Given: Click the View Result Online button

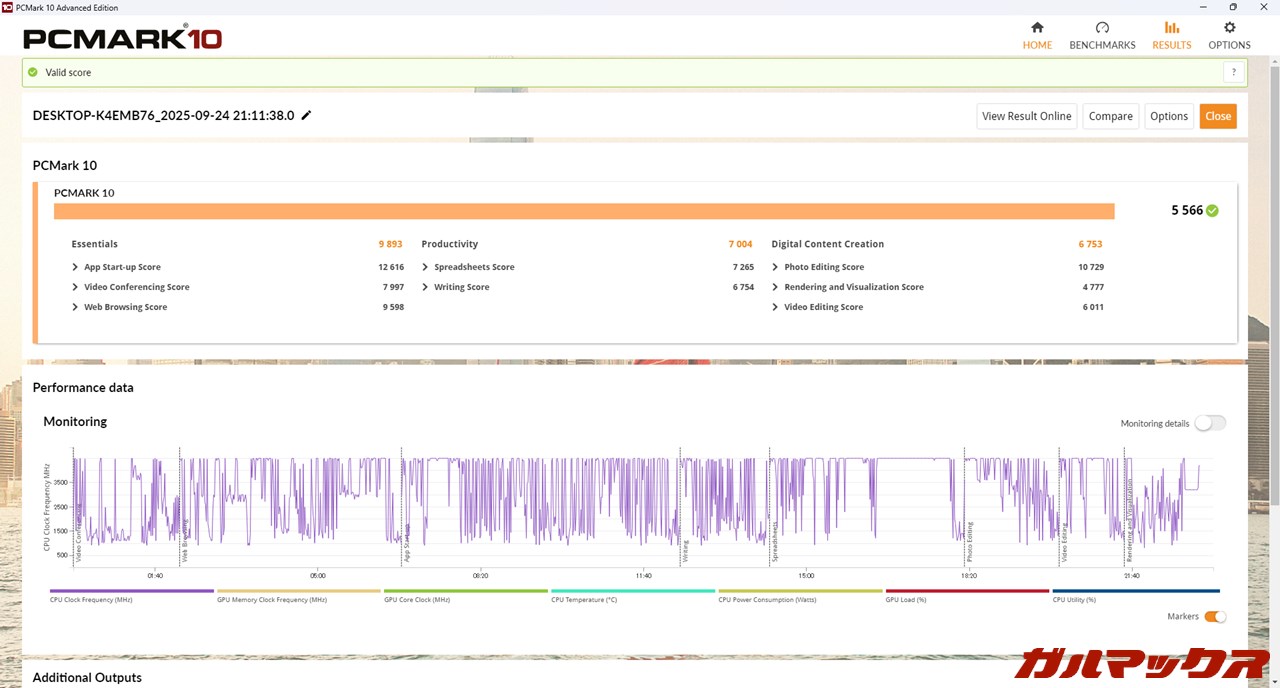Looking at the screenshot, I should [x=1026, y=116].
